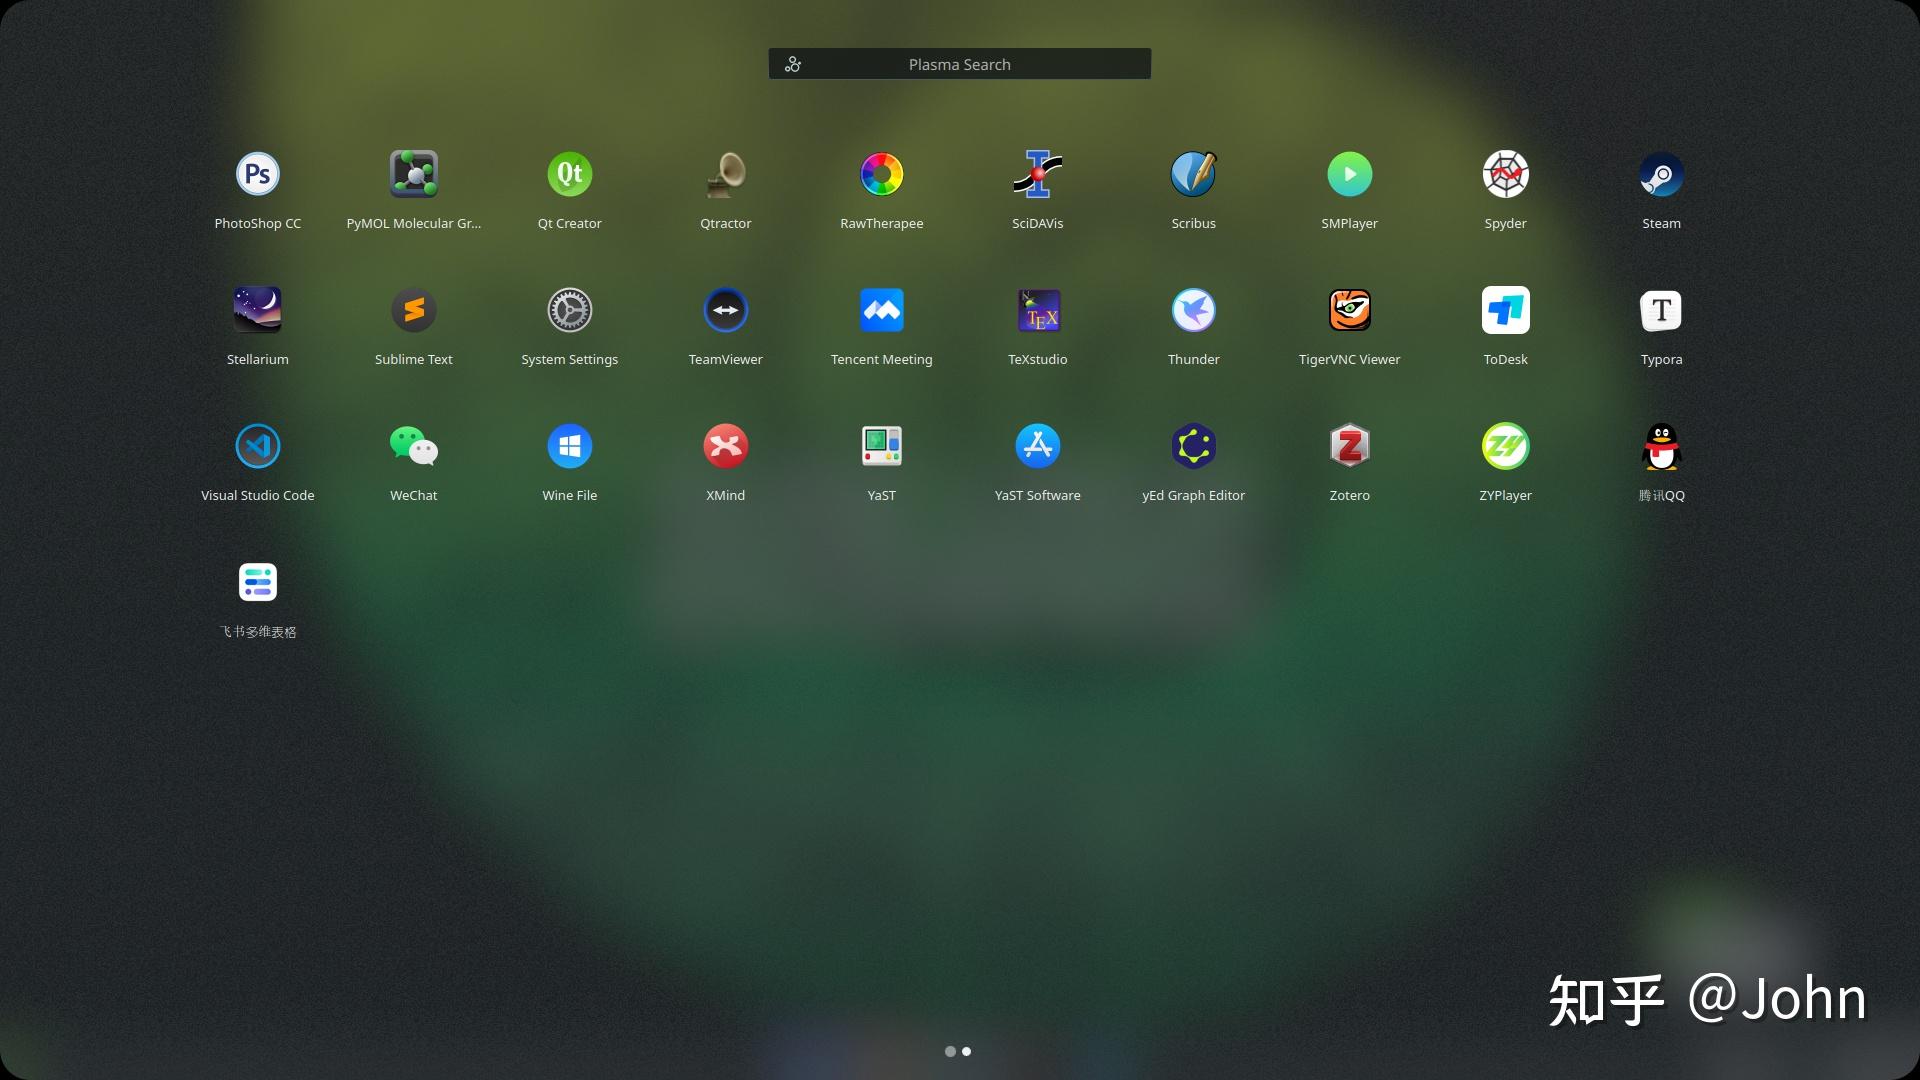Click the Plasma Search input field

tap(959, 63)
